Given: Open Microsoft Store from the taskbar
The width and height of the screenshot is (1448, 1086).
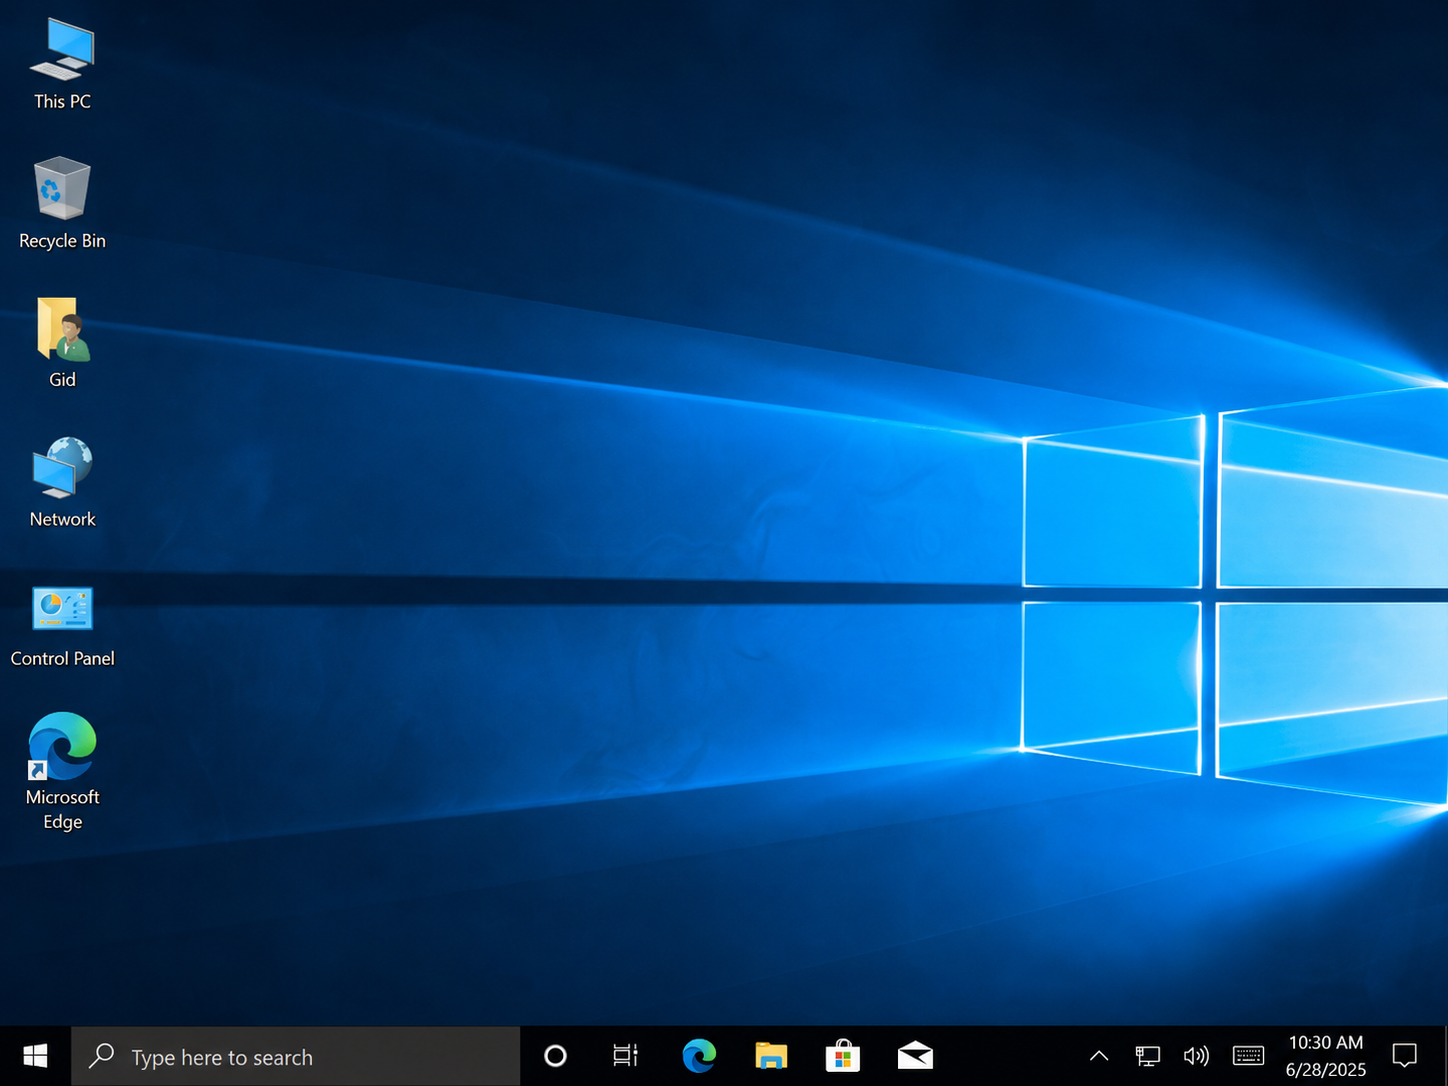Looking at the screenshot, I should pyautogui.click(x=843, y=1056).
